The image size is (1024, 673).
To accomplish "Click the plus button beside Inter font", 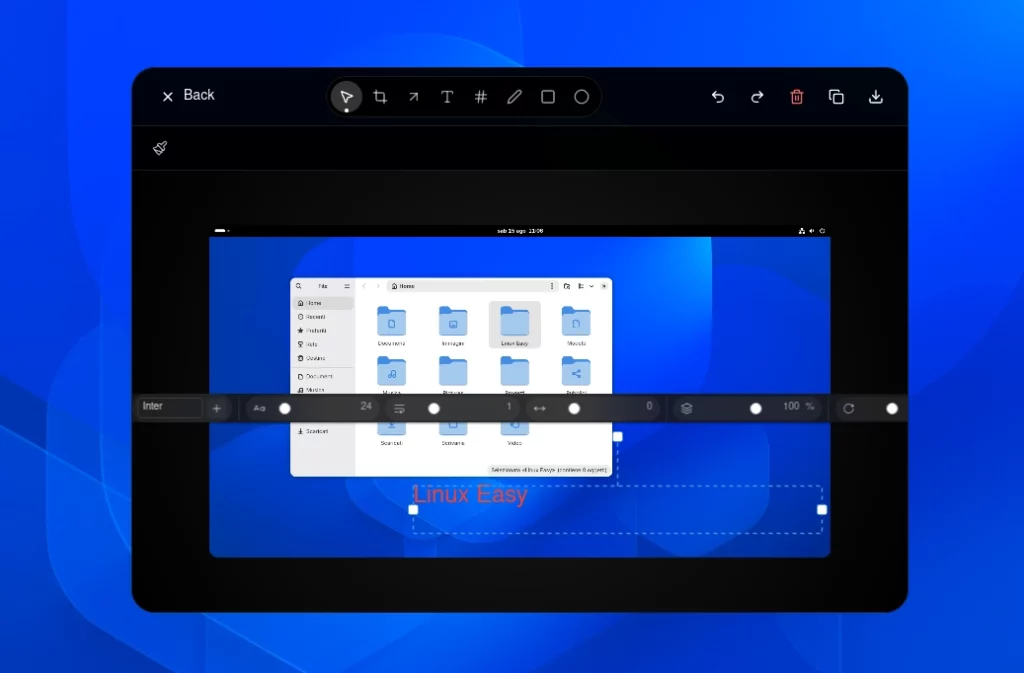I will pos(217,409).
